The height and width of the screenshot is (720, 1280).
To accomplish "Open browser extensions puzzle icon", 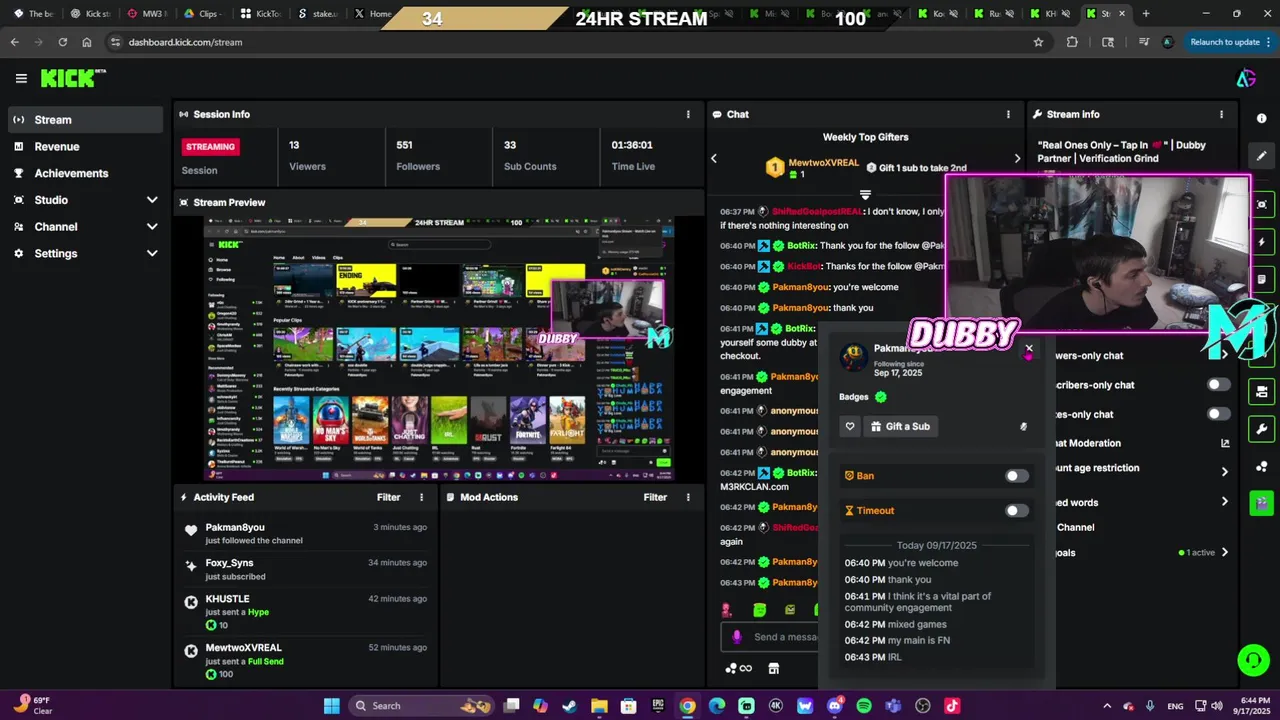I will tap(1072, 42).
